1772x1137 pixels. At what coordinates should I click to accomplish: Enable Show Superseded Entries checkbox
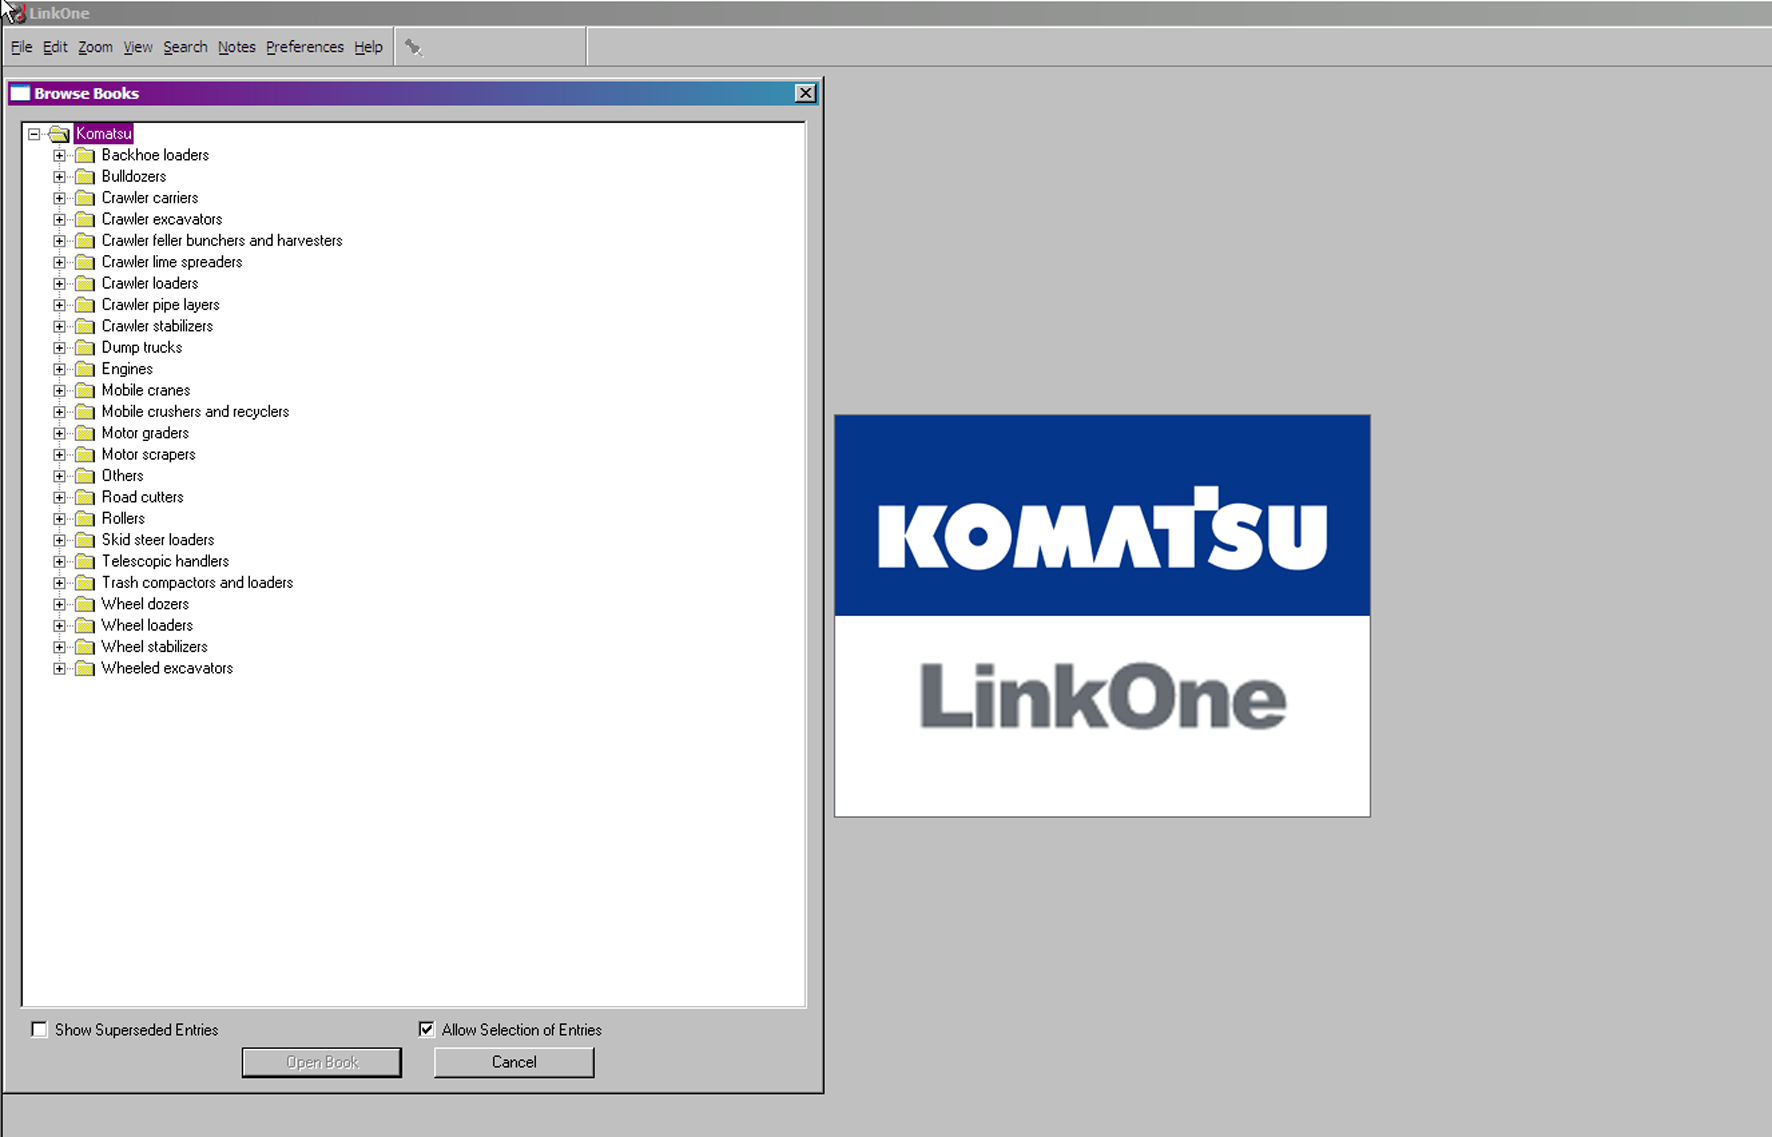[39, 1029]
